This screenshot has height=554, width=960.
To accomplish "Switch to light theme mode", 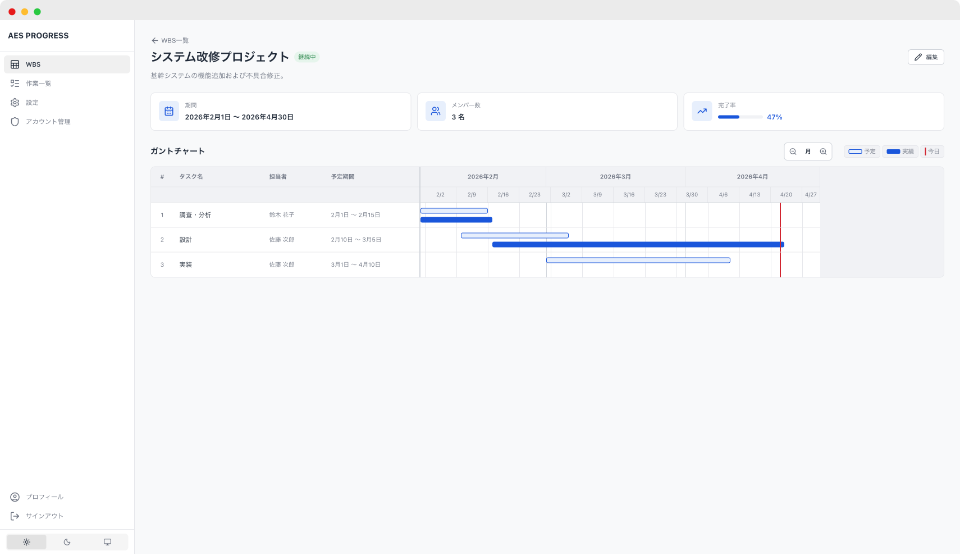I will click(x=26, y=542).
